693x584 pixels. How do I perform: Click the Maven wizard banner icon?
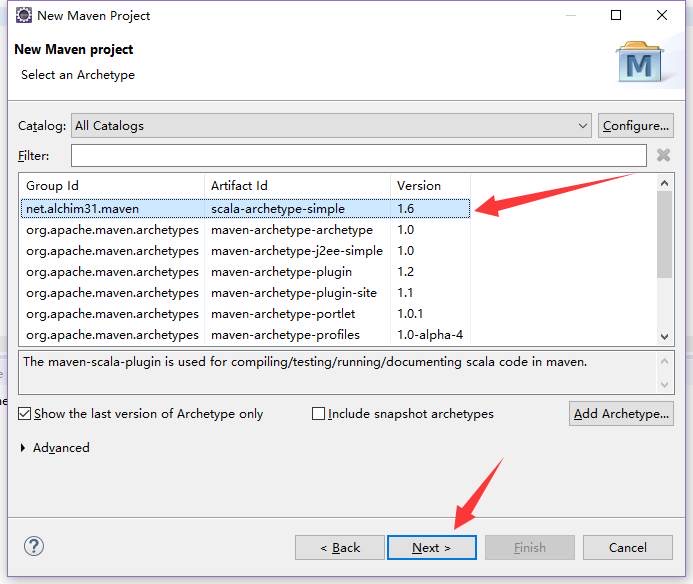click(x=639, y=64)
